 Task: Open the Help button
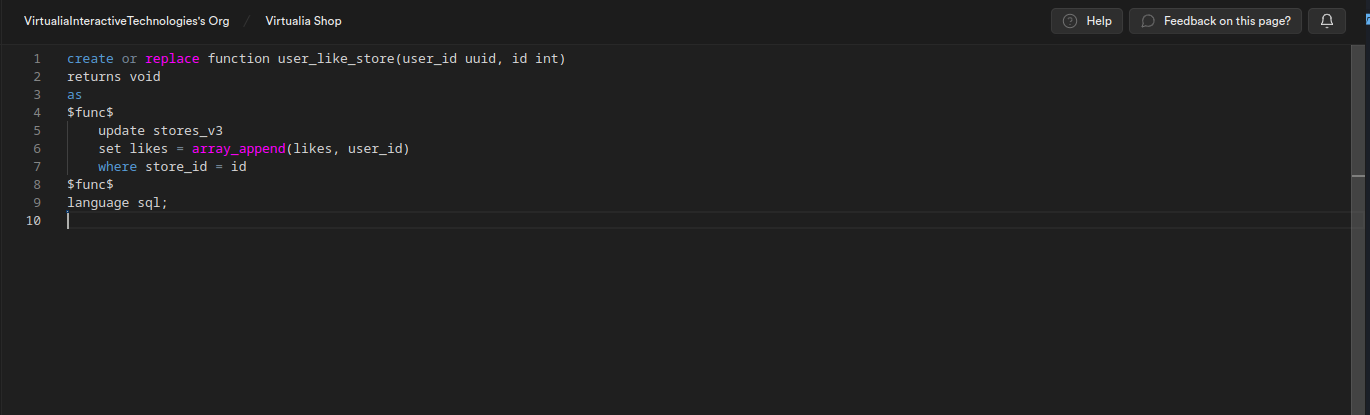click(1086, 21)
